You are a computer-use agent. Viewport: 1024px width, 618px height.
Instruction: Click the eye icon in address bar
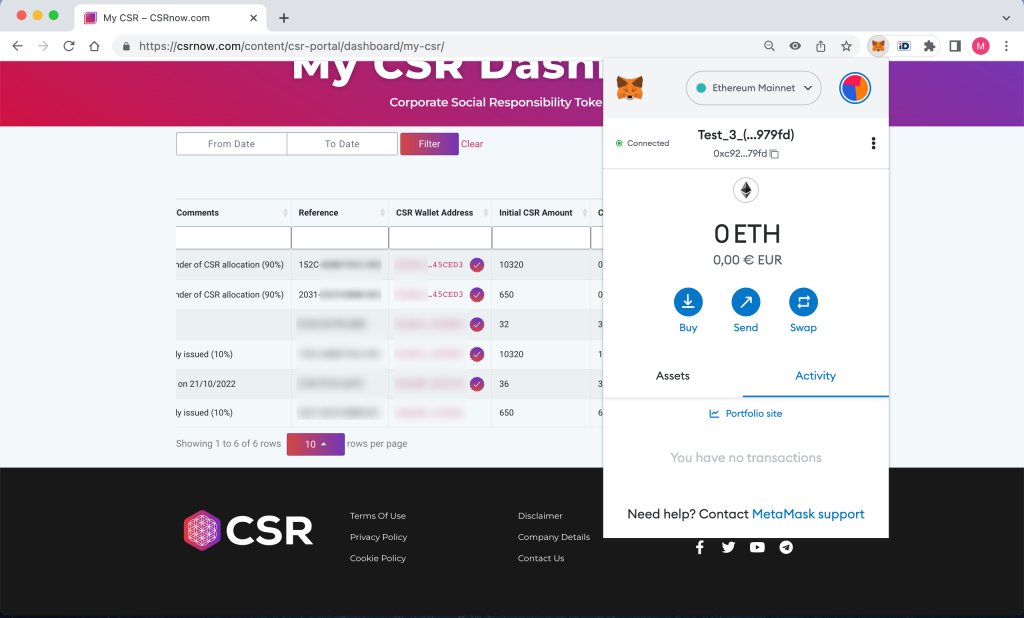point(795,46)
